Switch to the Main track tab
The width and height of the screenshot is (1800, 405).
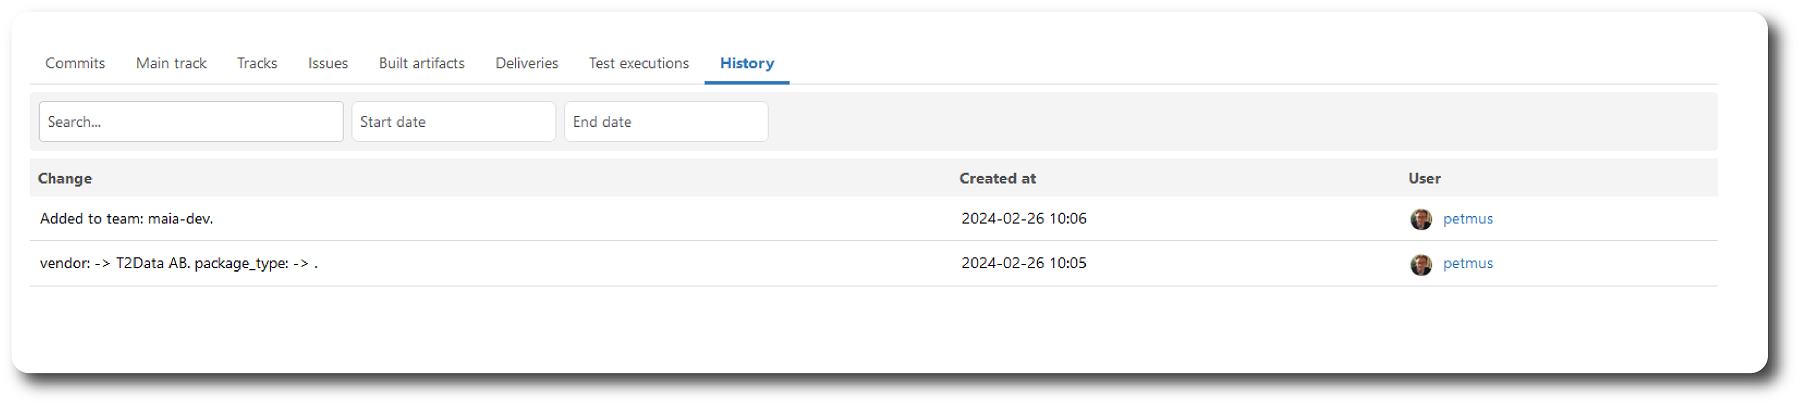[x=171, y=63]
